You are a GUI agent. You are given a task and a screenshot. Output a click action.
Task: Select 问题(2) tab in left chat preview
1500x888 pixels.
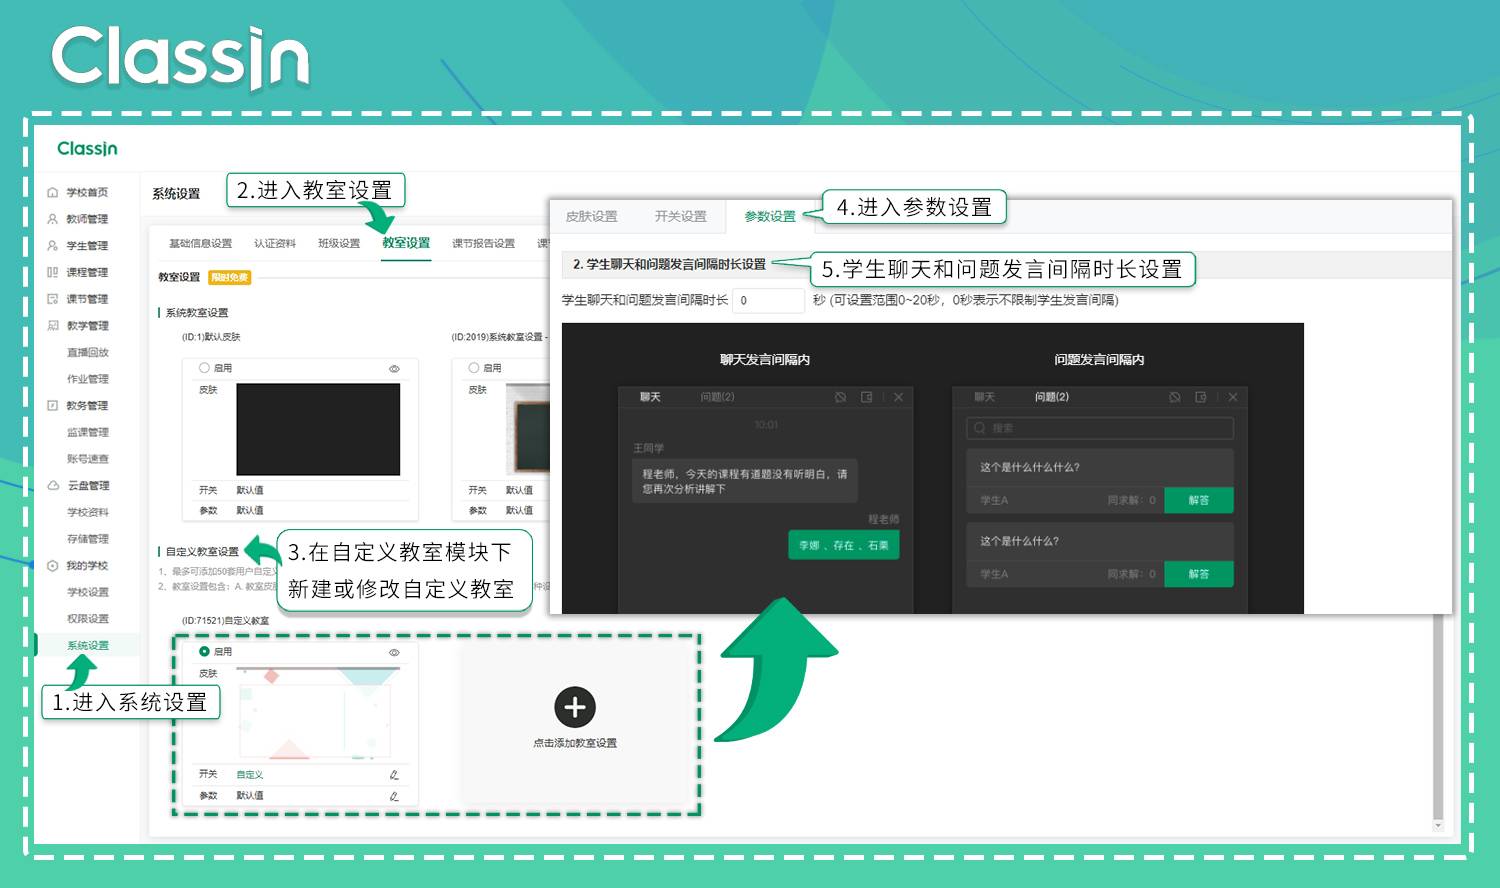pos(717,397)
